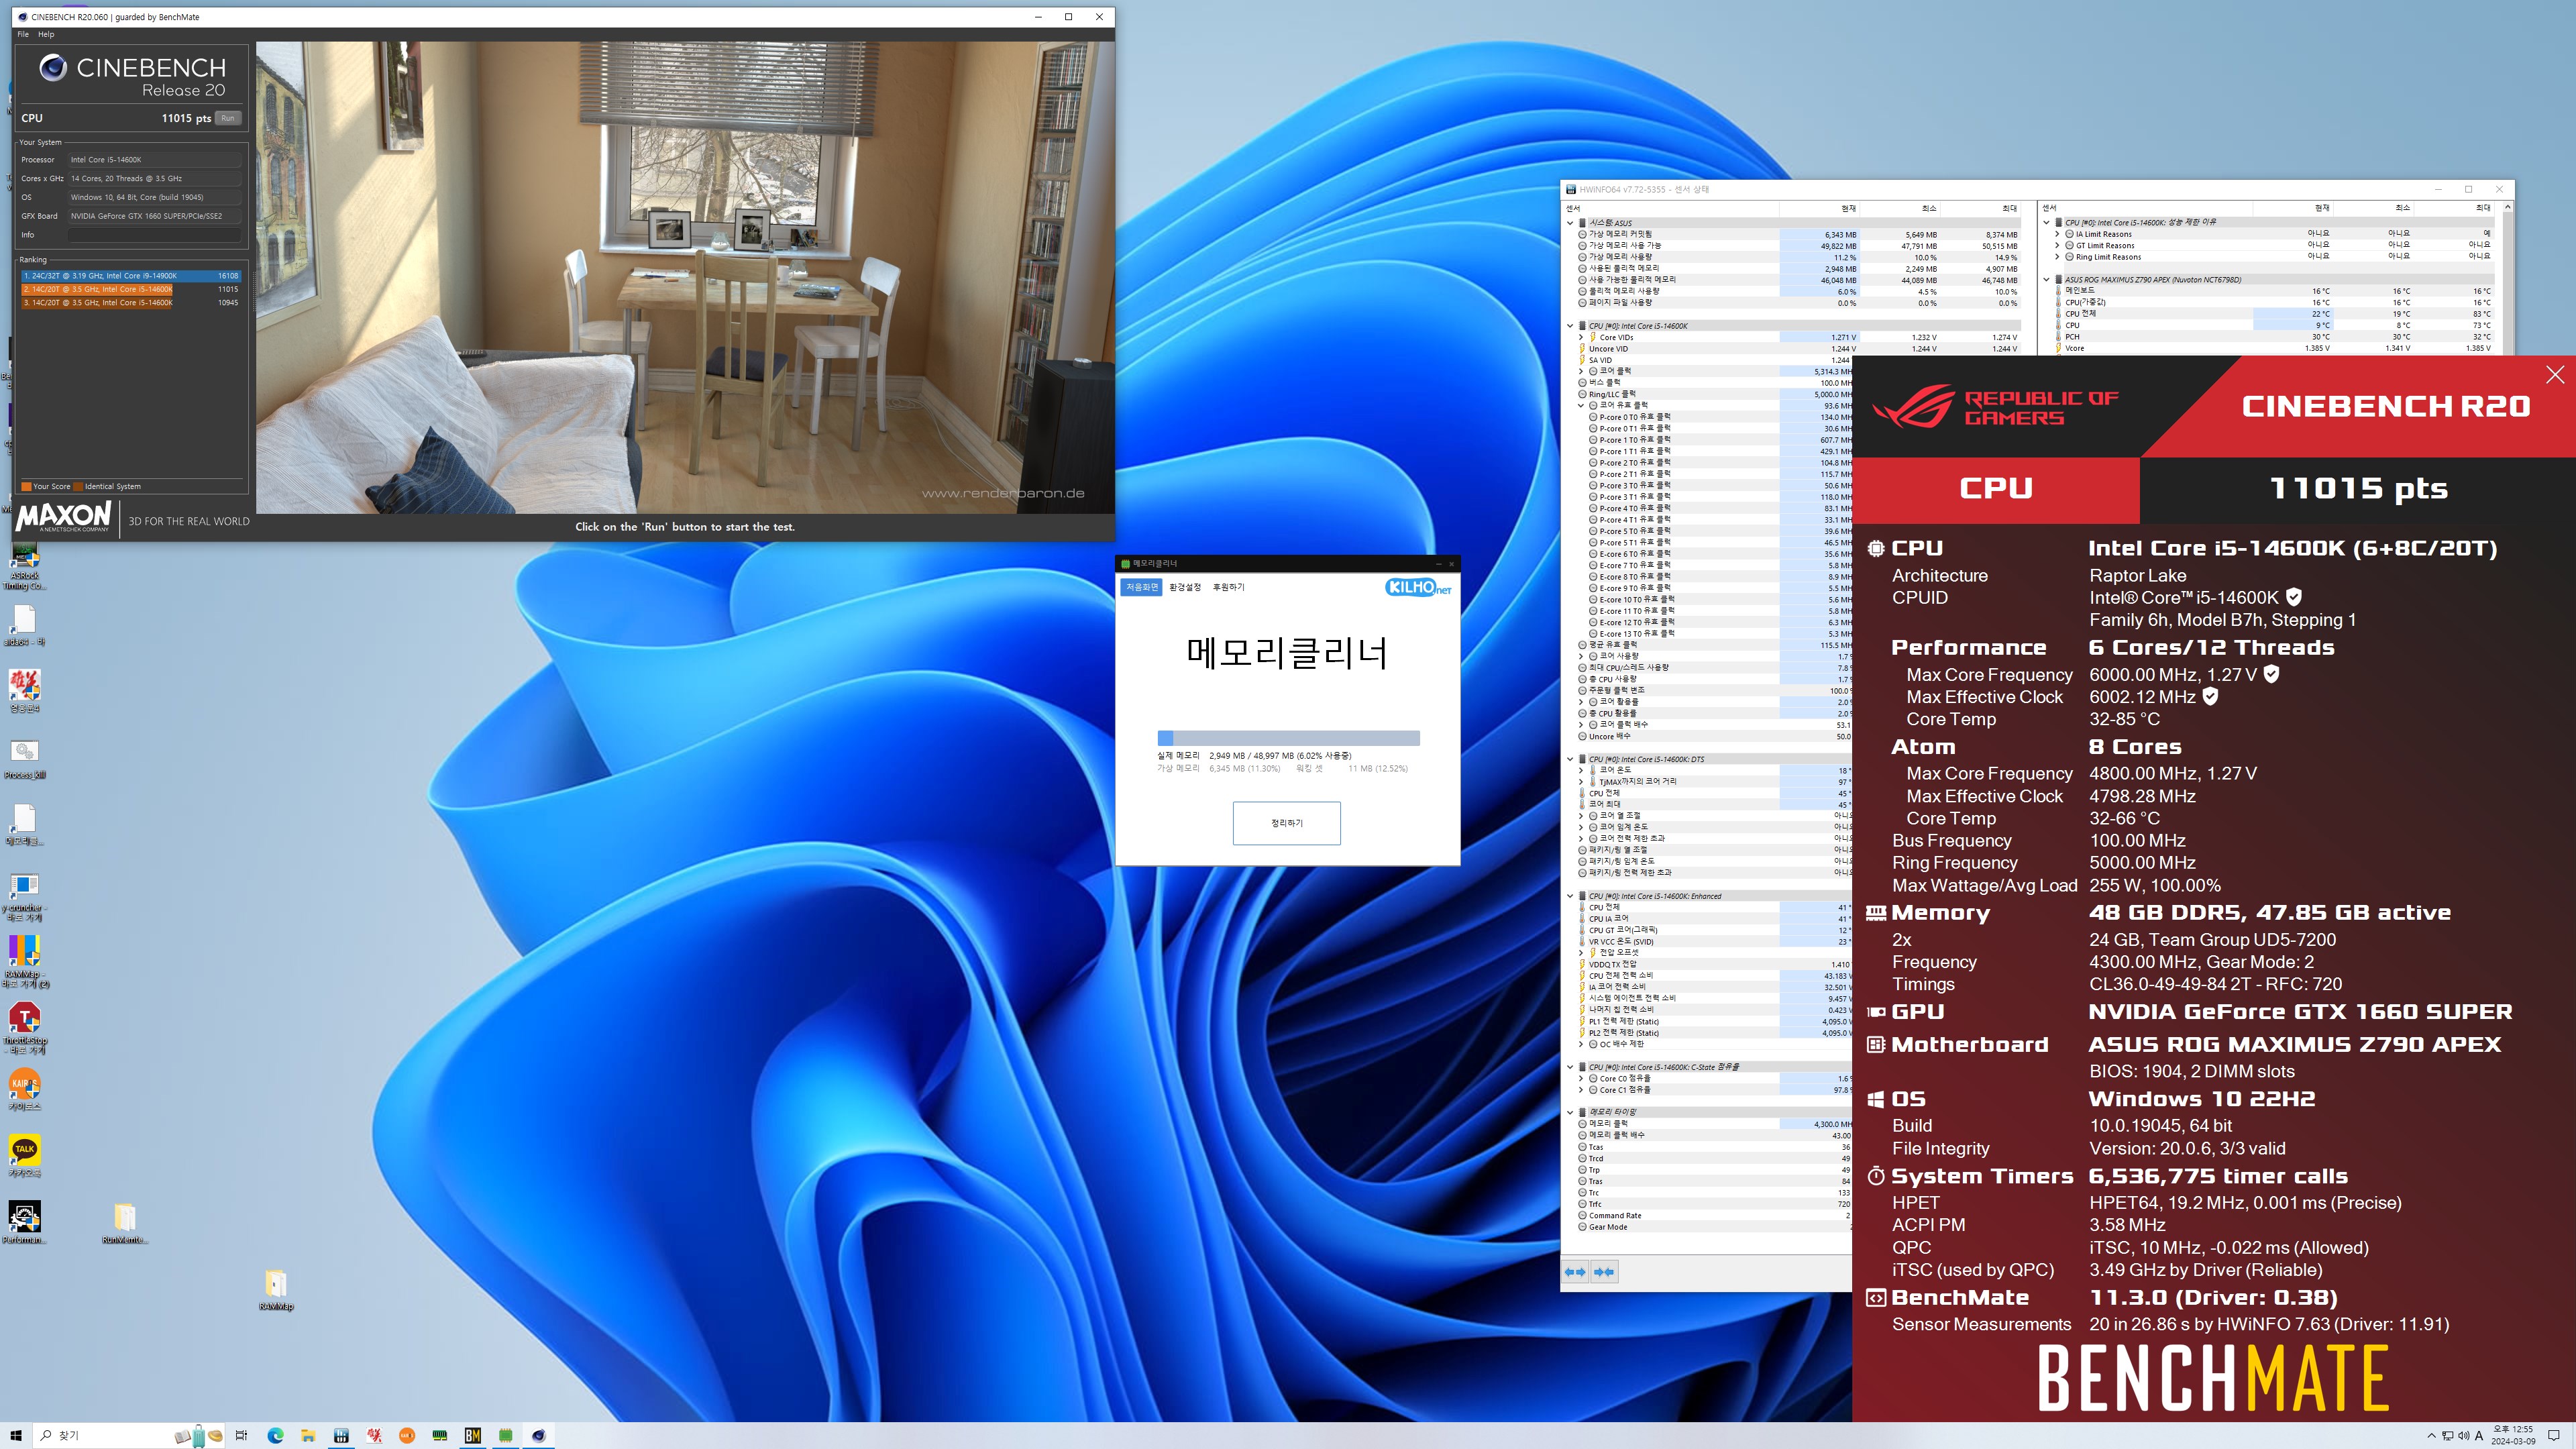Screen dimensions: 2576x1449
Task: Switch to HWiNFO64 via taskbar icon
Action: 341,1435
